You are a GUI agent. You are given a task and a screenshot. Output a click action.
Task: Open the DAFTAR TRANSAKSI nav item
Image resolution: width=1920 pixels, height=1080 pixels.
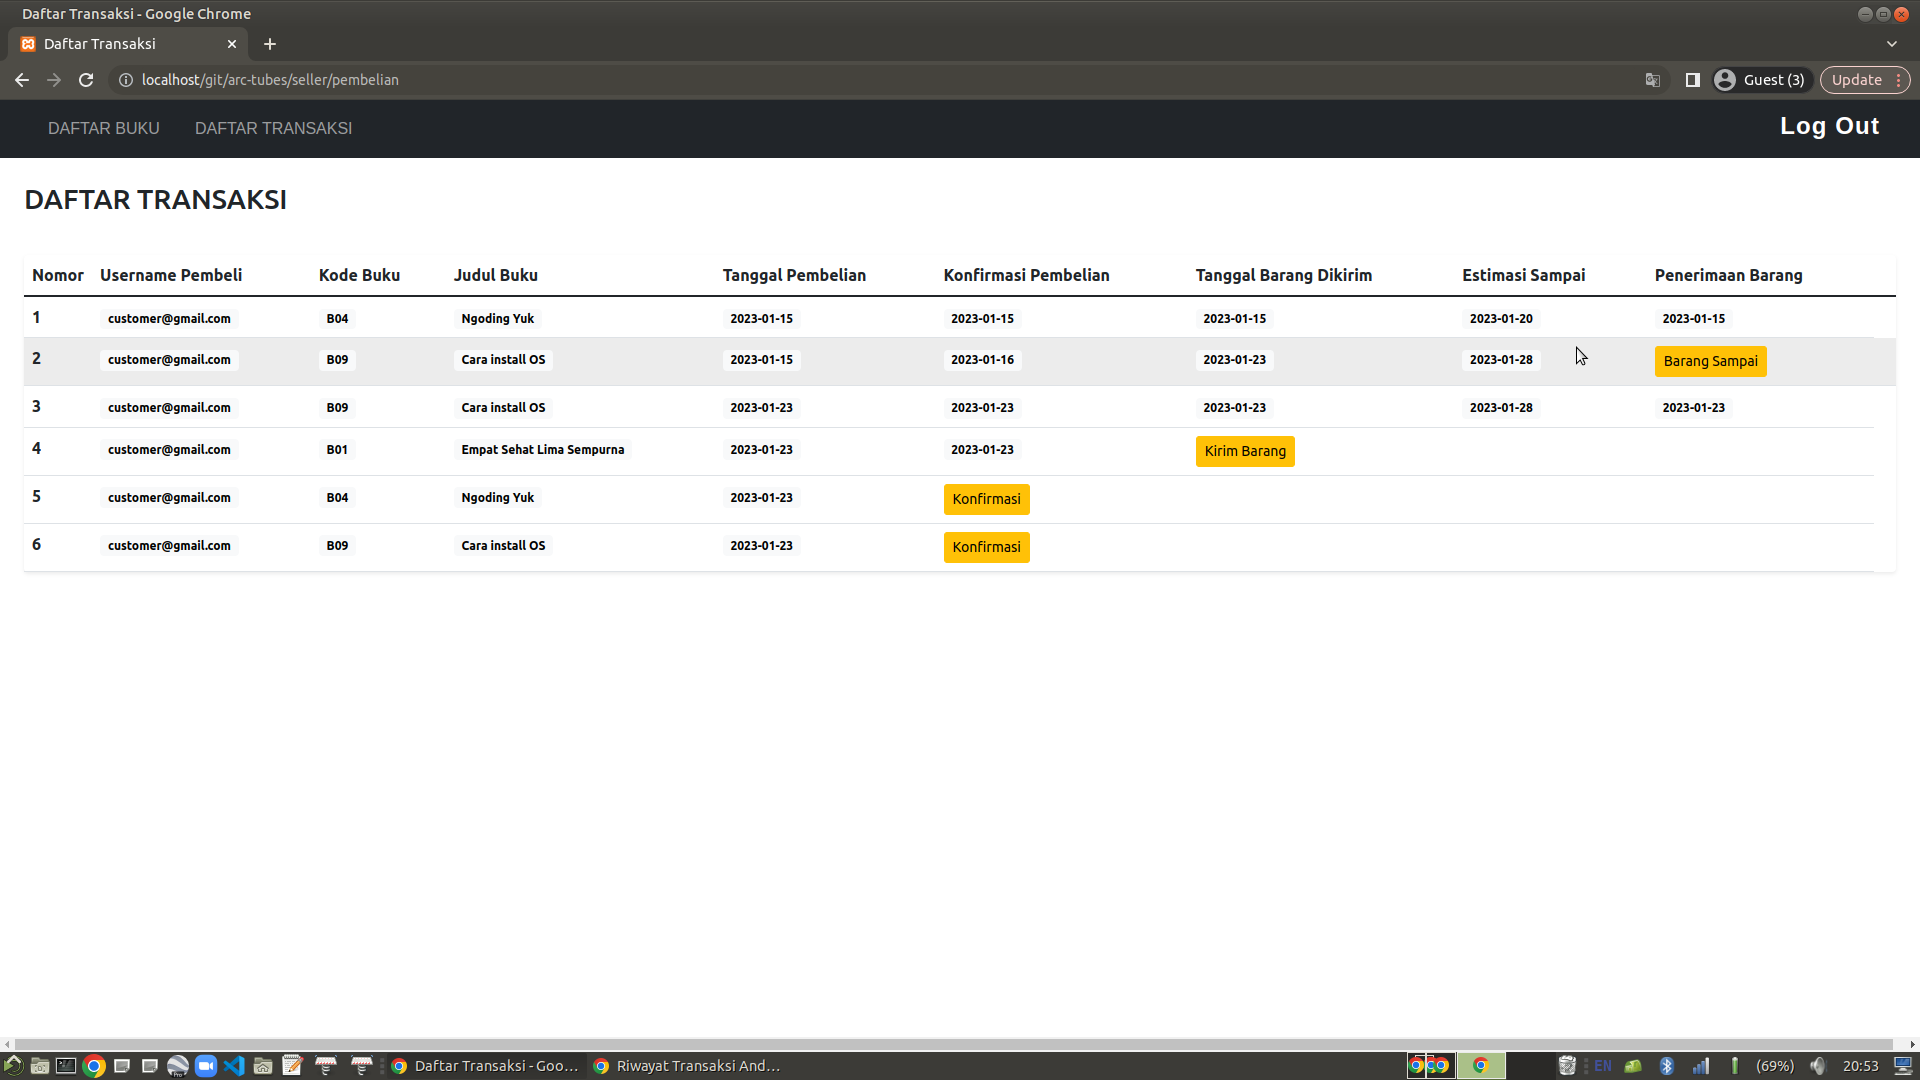coord(273,128)
